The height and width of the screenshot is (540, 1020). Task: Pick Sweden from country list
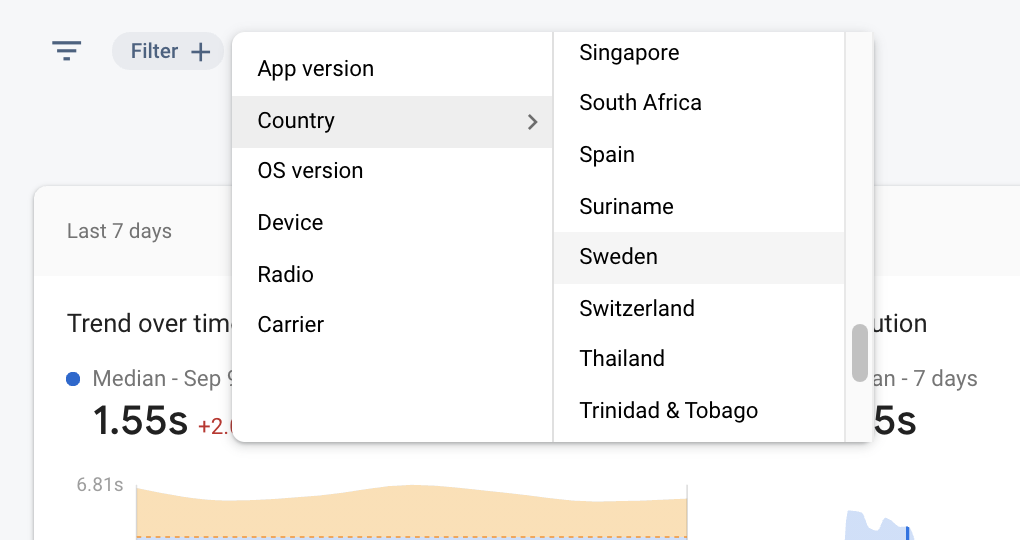point(699,257)
